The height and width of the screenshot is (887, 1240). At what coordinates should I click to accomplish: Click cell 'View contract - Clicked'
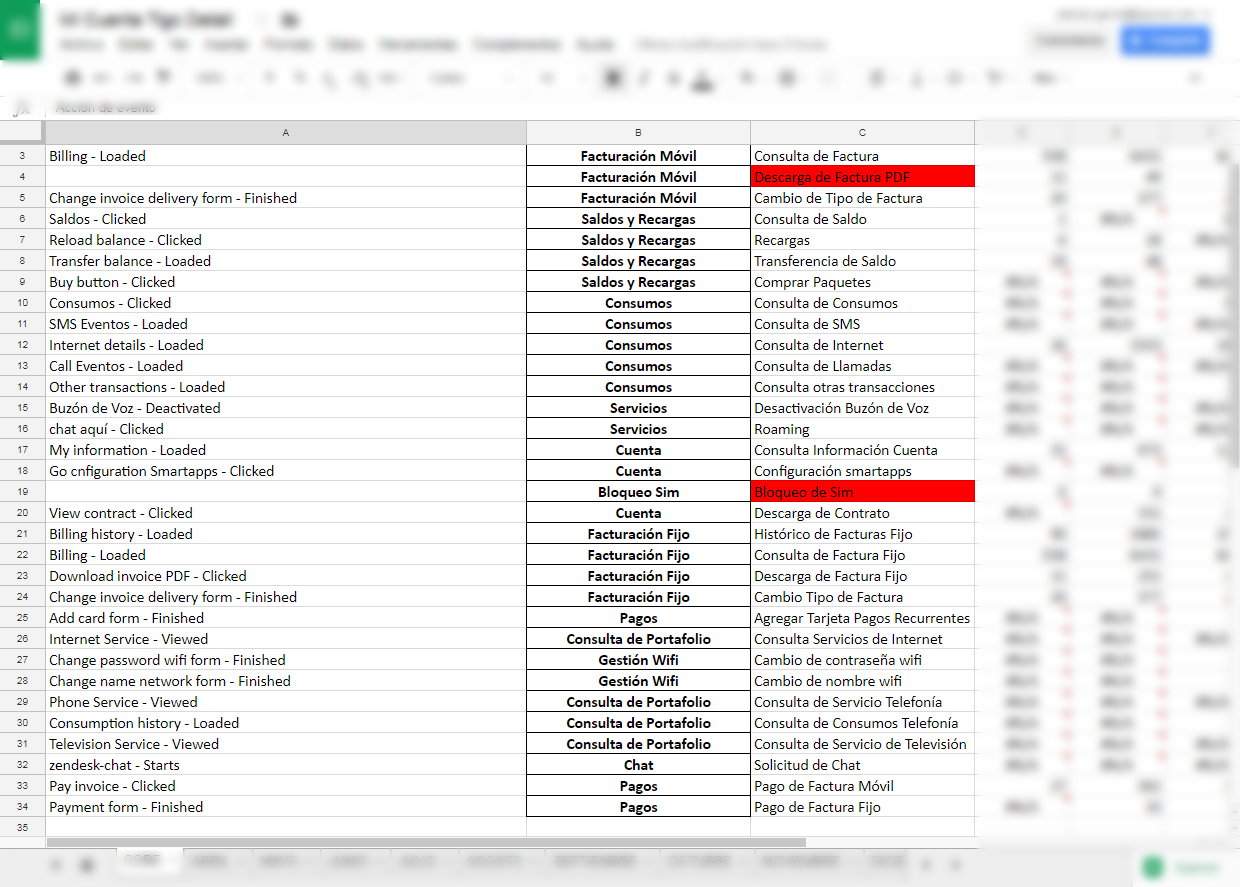click(x=286, y=513)
